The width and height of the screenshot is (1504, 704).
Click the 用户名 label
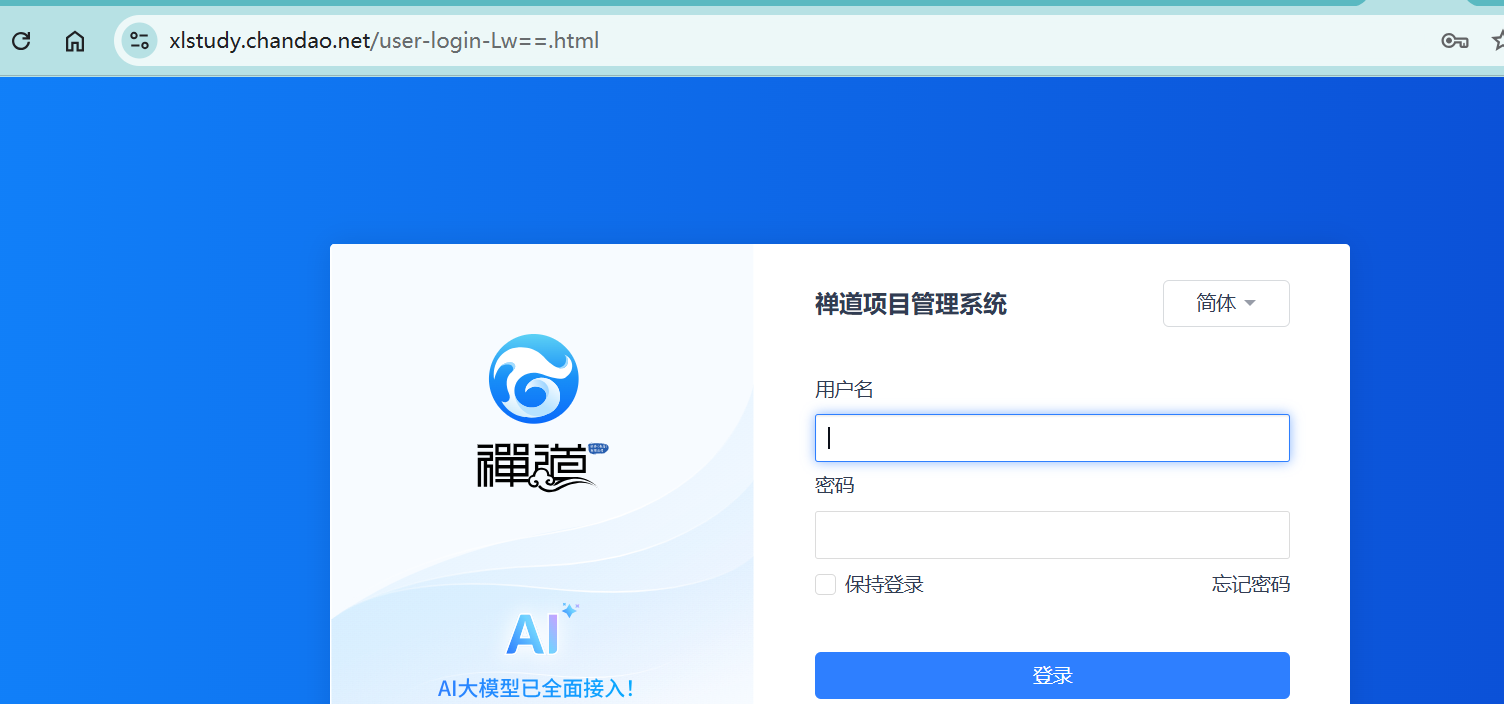click(844, 390)
